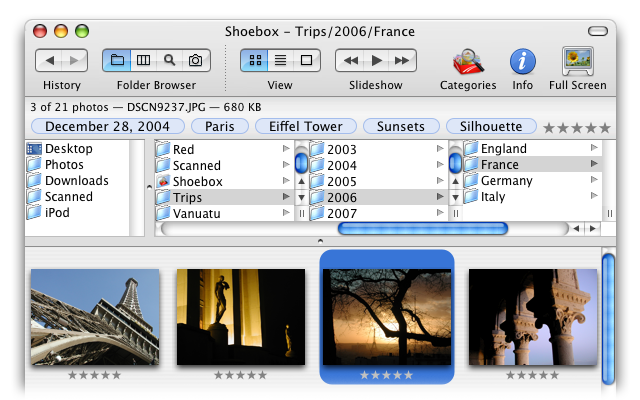Image resolution: width=640 pixels, height=400 pixels.
Task: Click the Sunsets category tag
Action: (401, 126)
